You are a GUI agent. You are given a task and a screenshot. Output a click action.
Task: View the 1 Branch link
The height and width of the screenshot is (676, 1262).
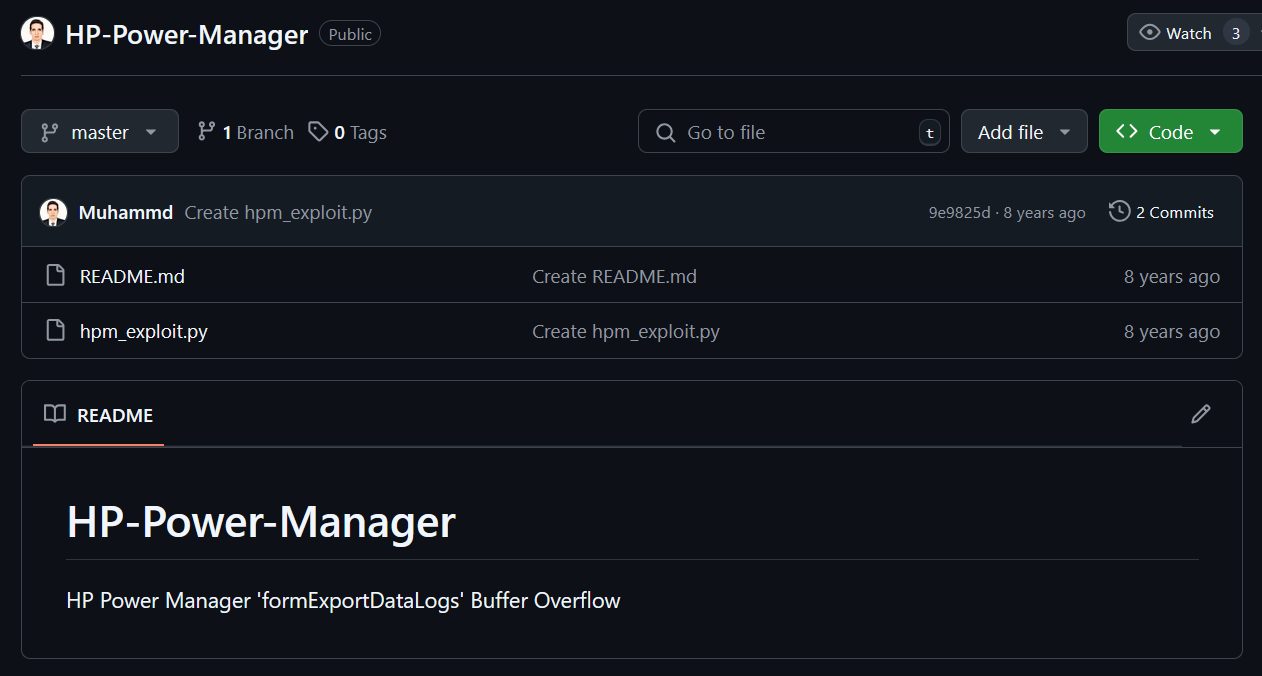(x=245, y=132)
